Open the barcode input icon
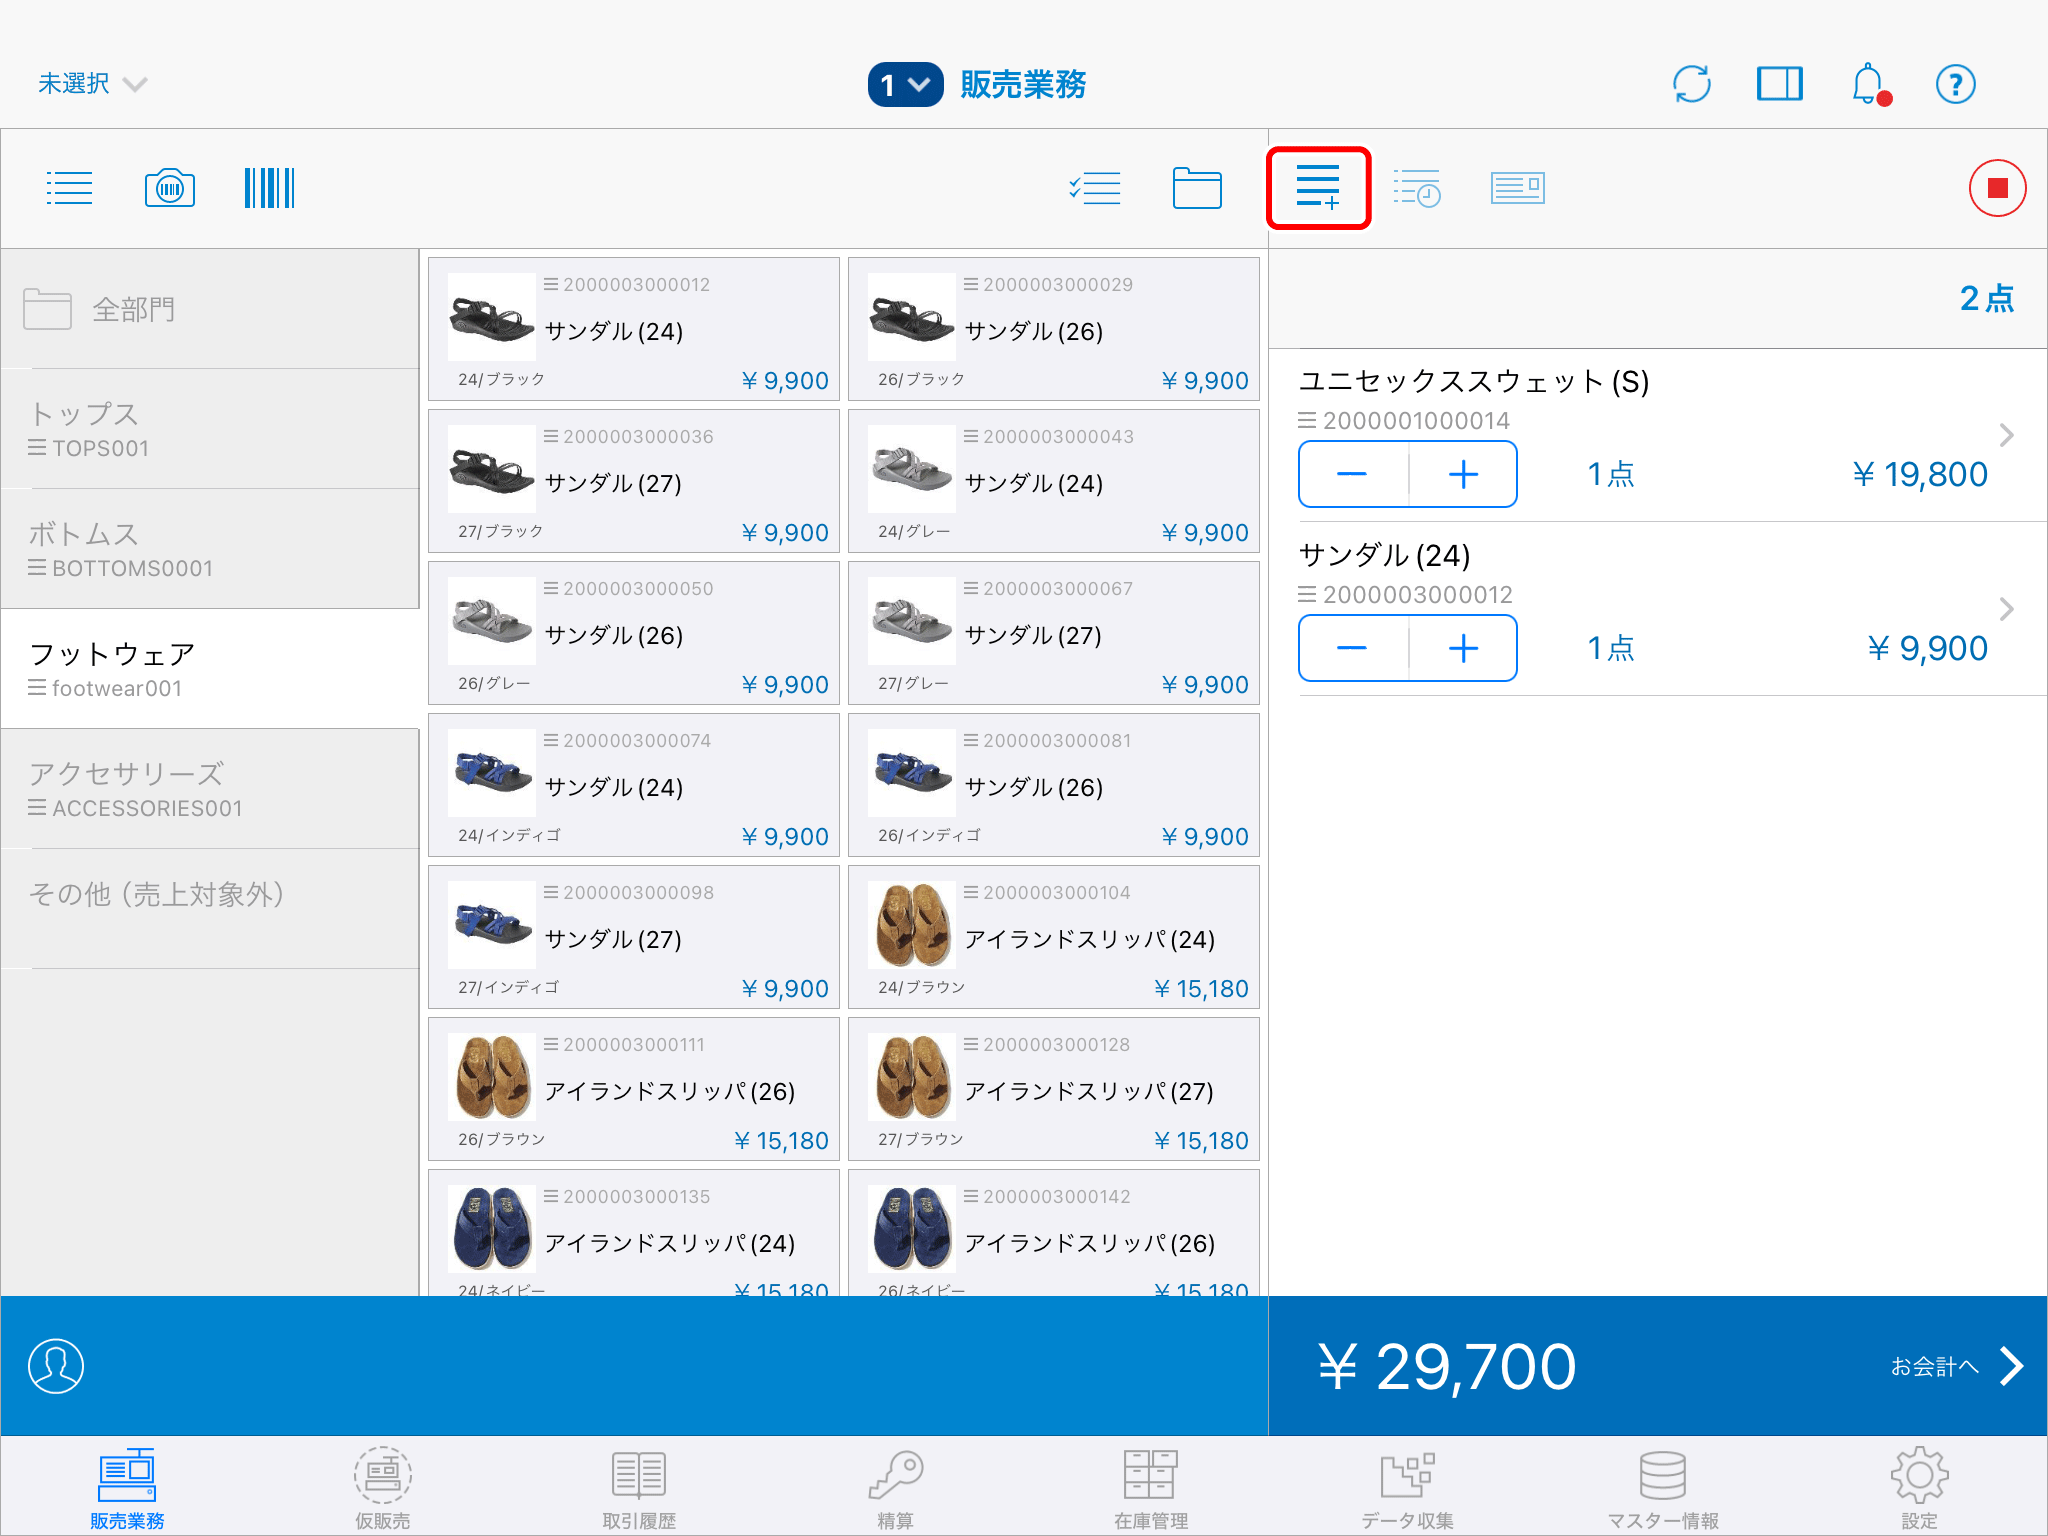The width and height of the screenshot is (2048, 1536). pos(269,188)
